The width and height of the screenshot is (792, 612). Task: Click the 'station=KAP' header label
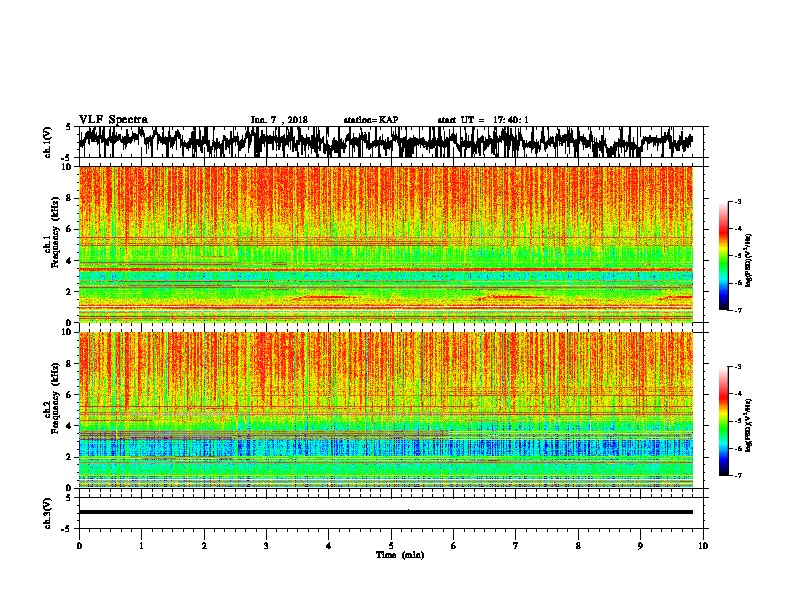point(371,120)
